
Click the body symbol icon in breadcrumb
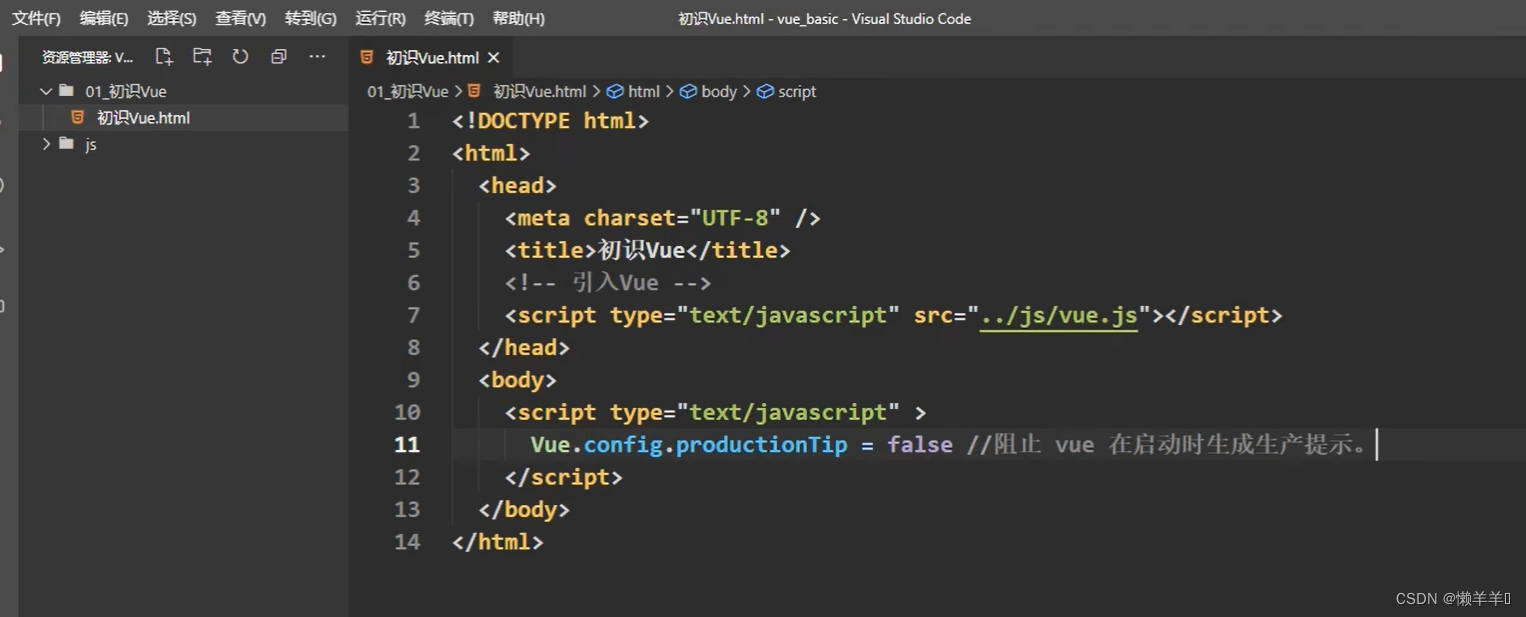[688, 92]
